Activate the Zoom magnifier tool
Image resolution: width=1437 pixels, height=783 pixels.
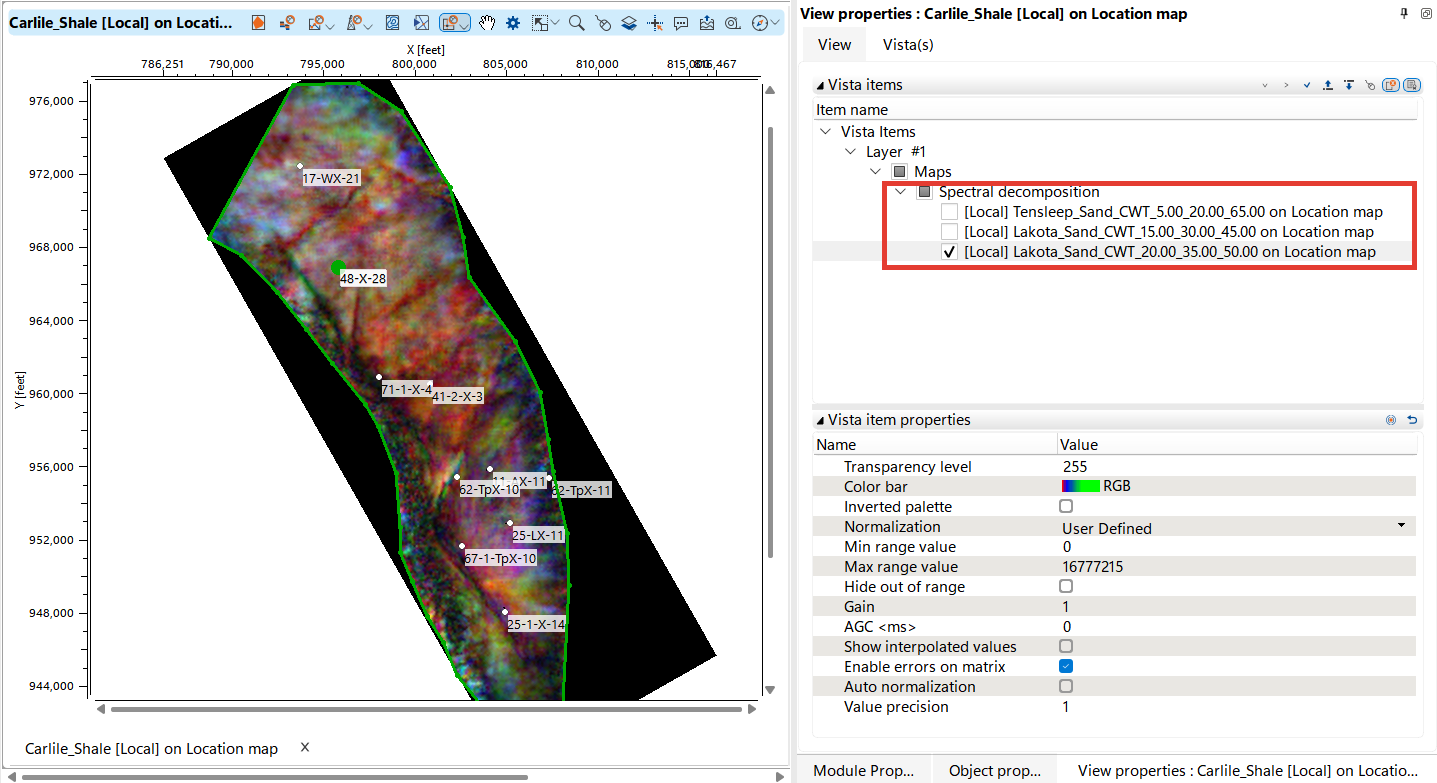(574, 22)
